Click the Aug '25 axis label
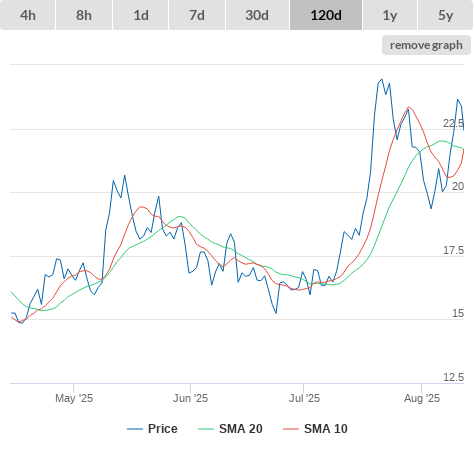The image size is (474, 455). [422, 398]
